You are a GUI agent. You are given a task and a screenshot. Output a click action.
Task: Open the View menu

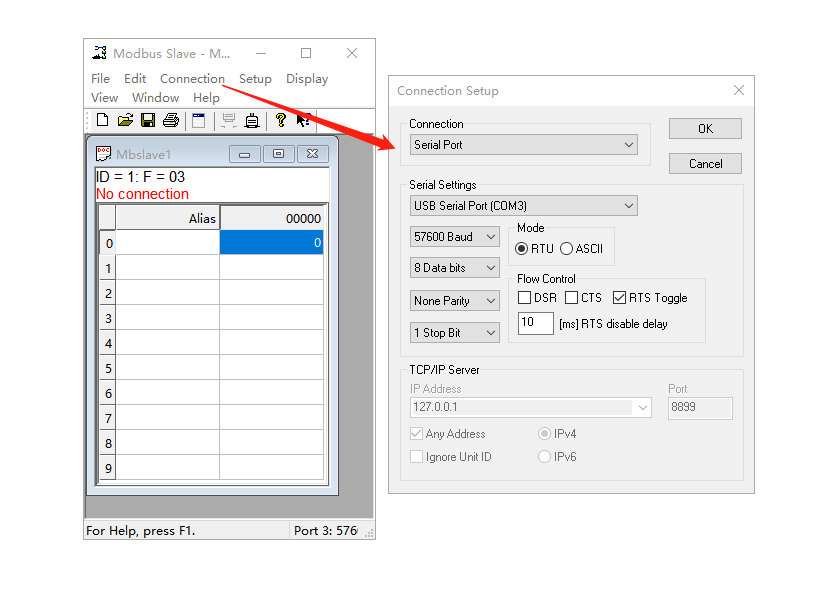[x=105, y=98]
